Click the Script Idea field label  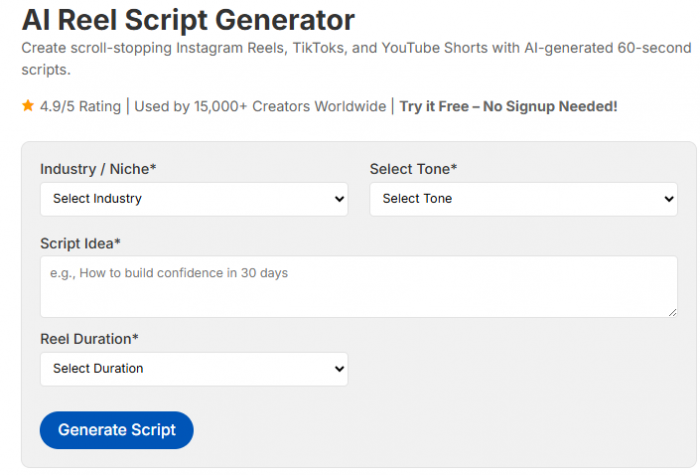[80, 244]
